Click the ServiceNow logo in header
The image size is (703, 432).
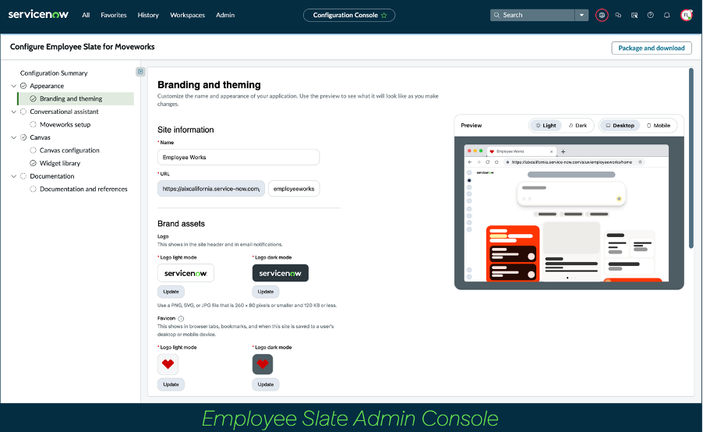point(38,14)
